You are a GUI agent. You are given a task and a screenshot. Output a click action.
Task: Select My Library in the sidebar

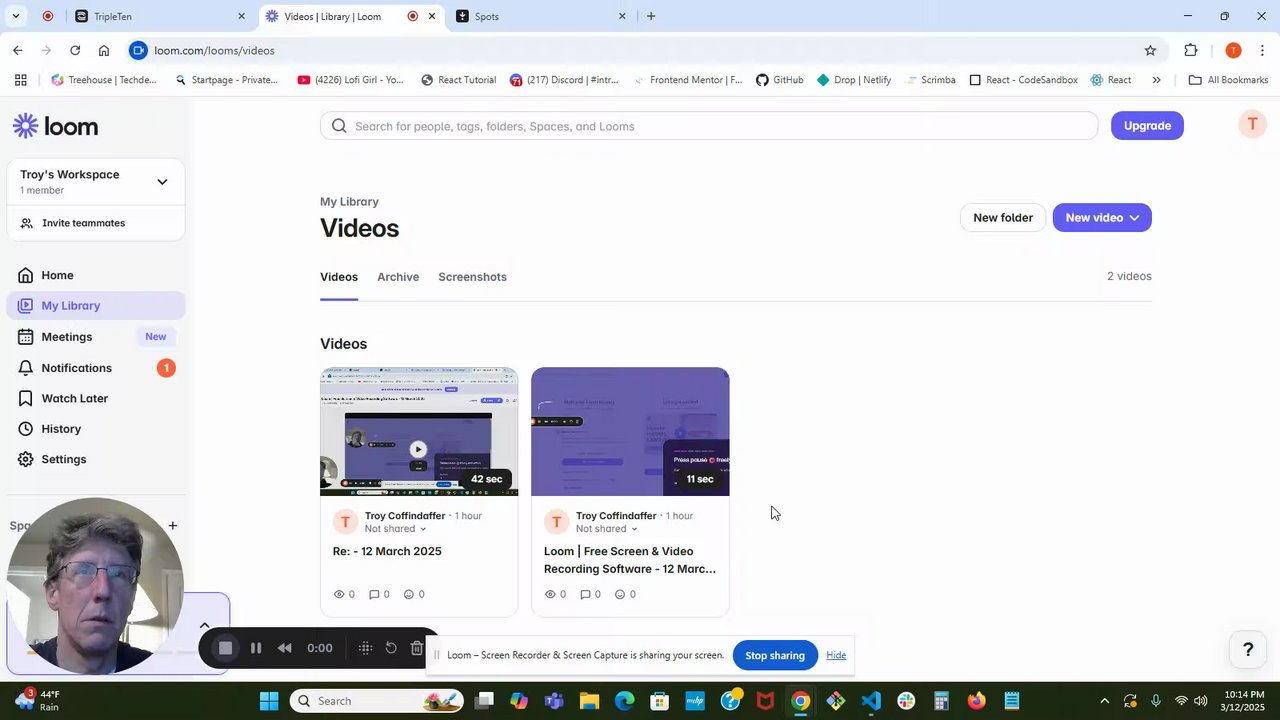[x=96, y=306]
